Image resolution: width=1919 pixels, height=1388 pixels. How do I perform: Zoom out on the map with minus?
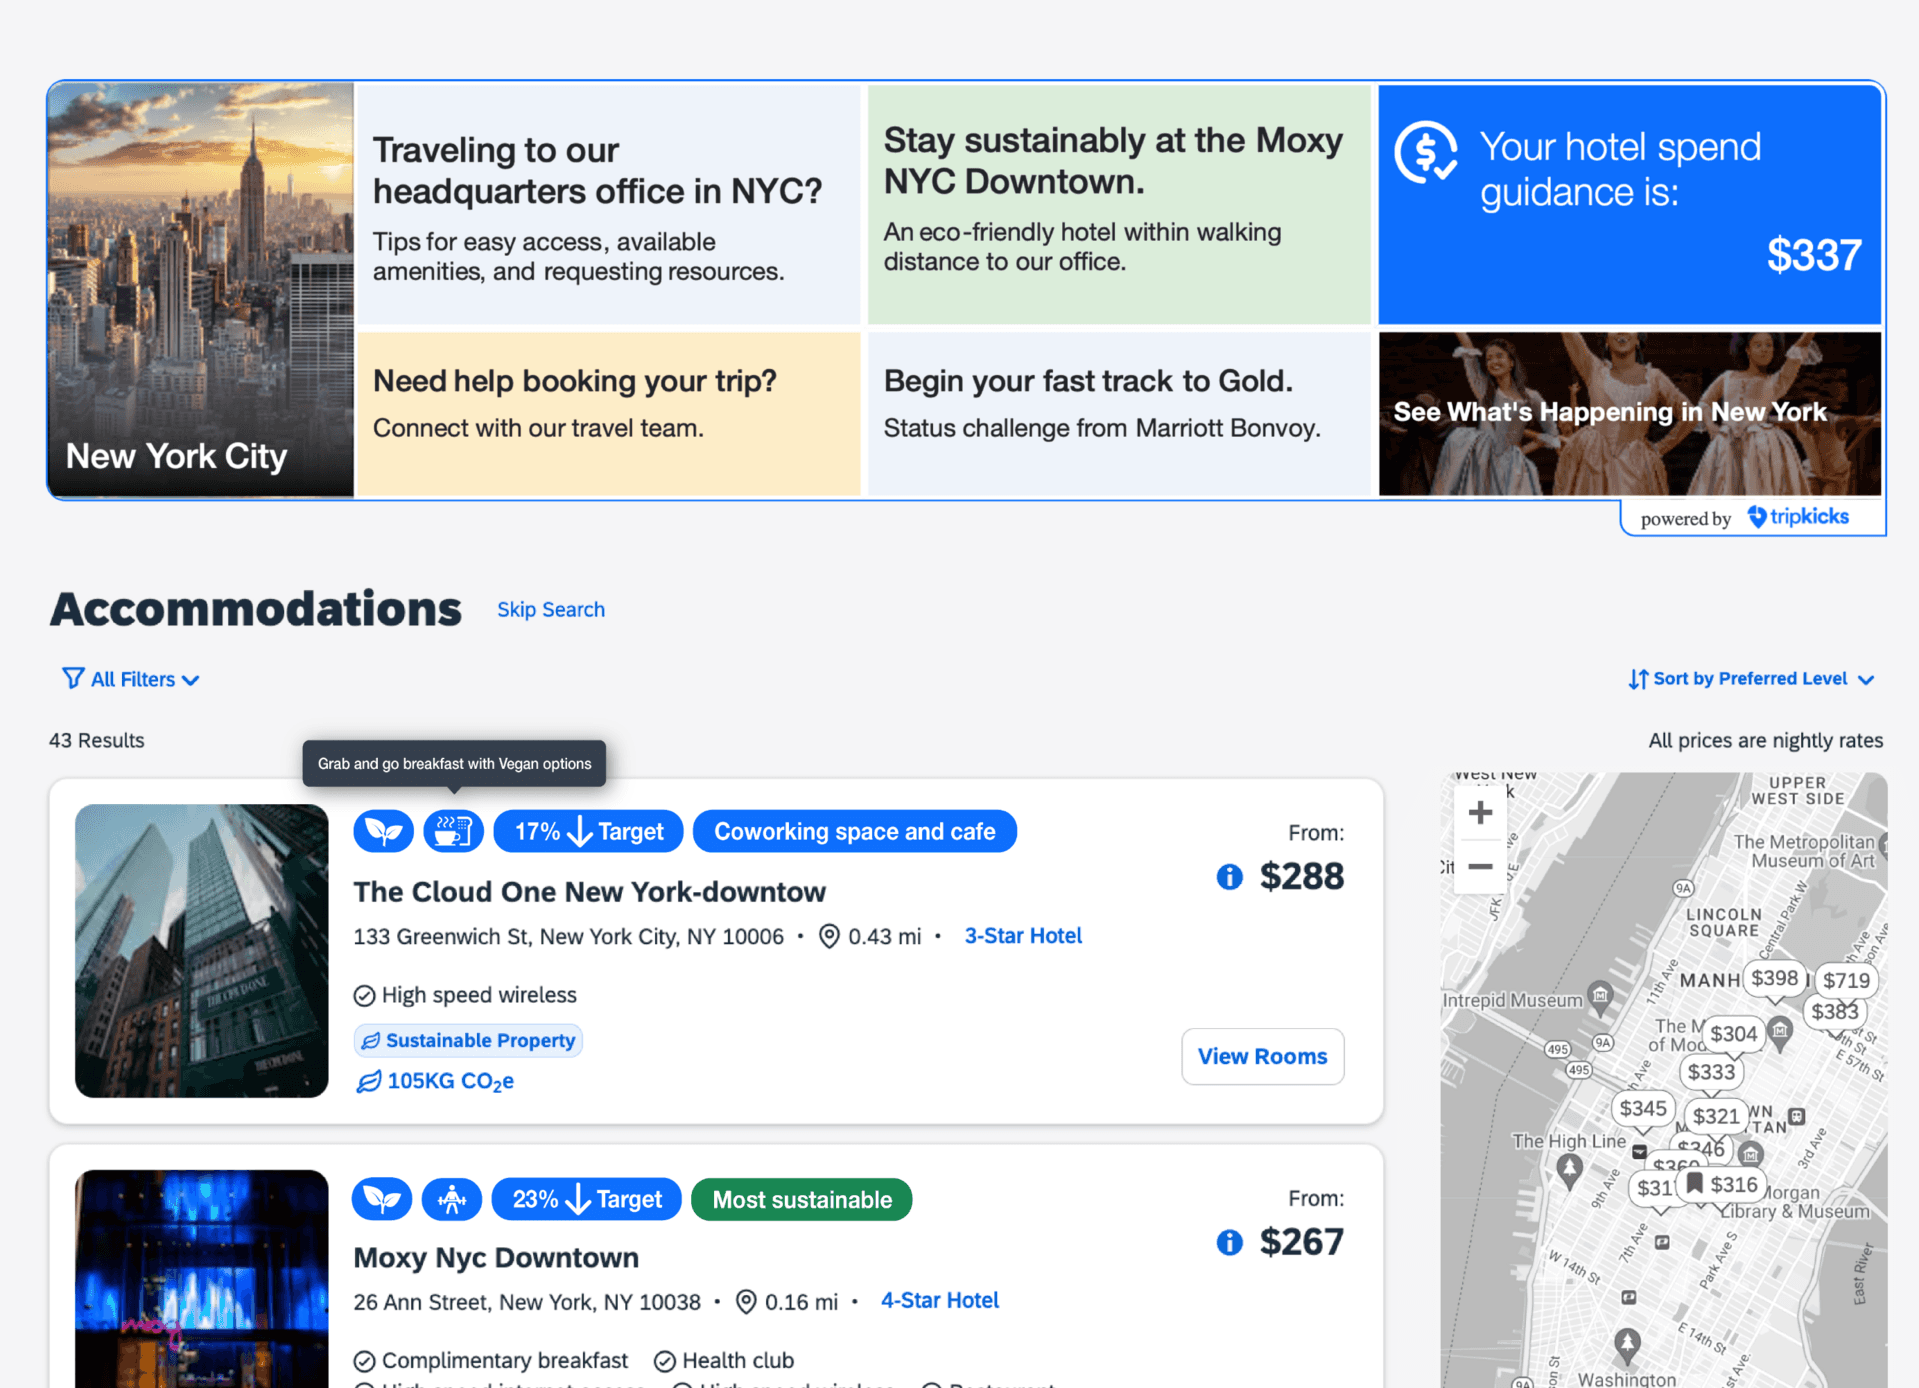click(x=1480, y=866)
